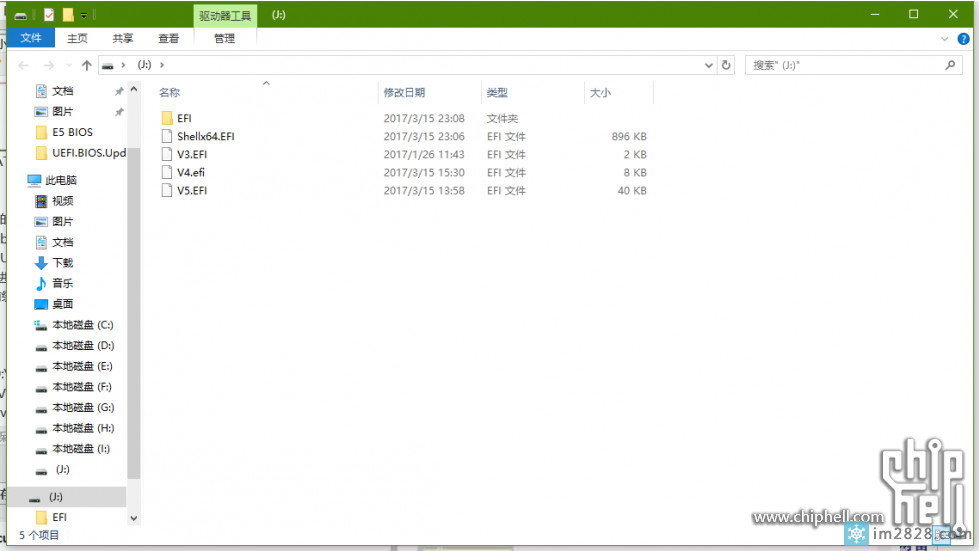This screenshot has width=979, height=551.
Task: Select 本地磁盘 (C:) in sidebar
Action: tap(82, 325)
